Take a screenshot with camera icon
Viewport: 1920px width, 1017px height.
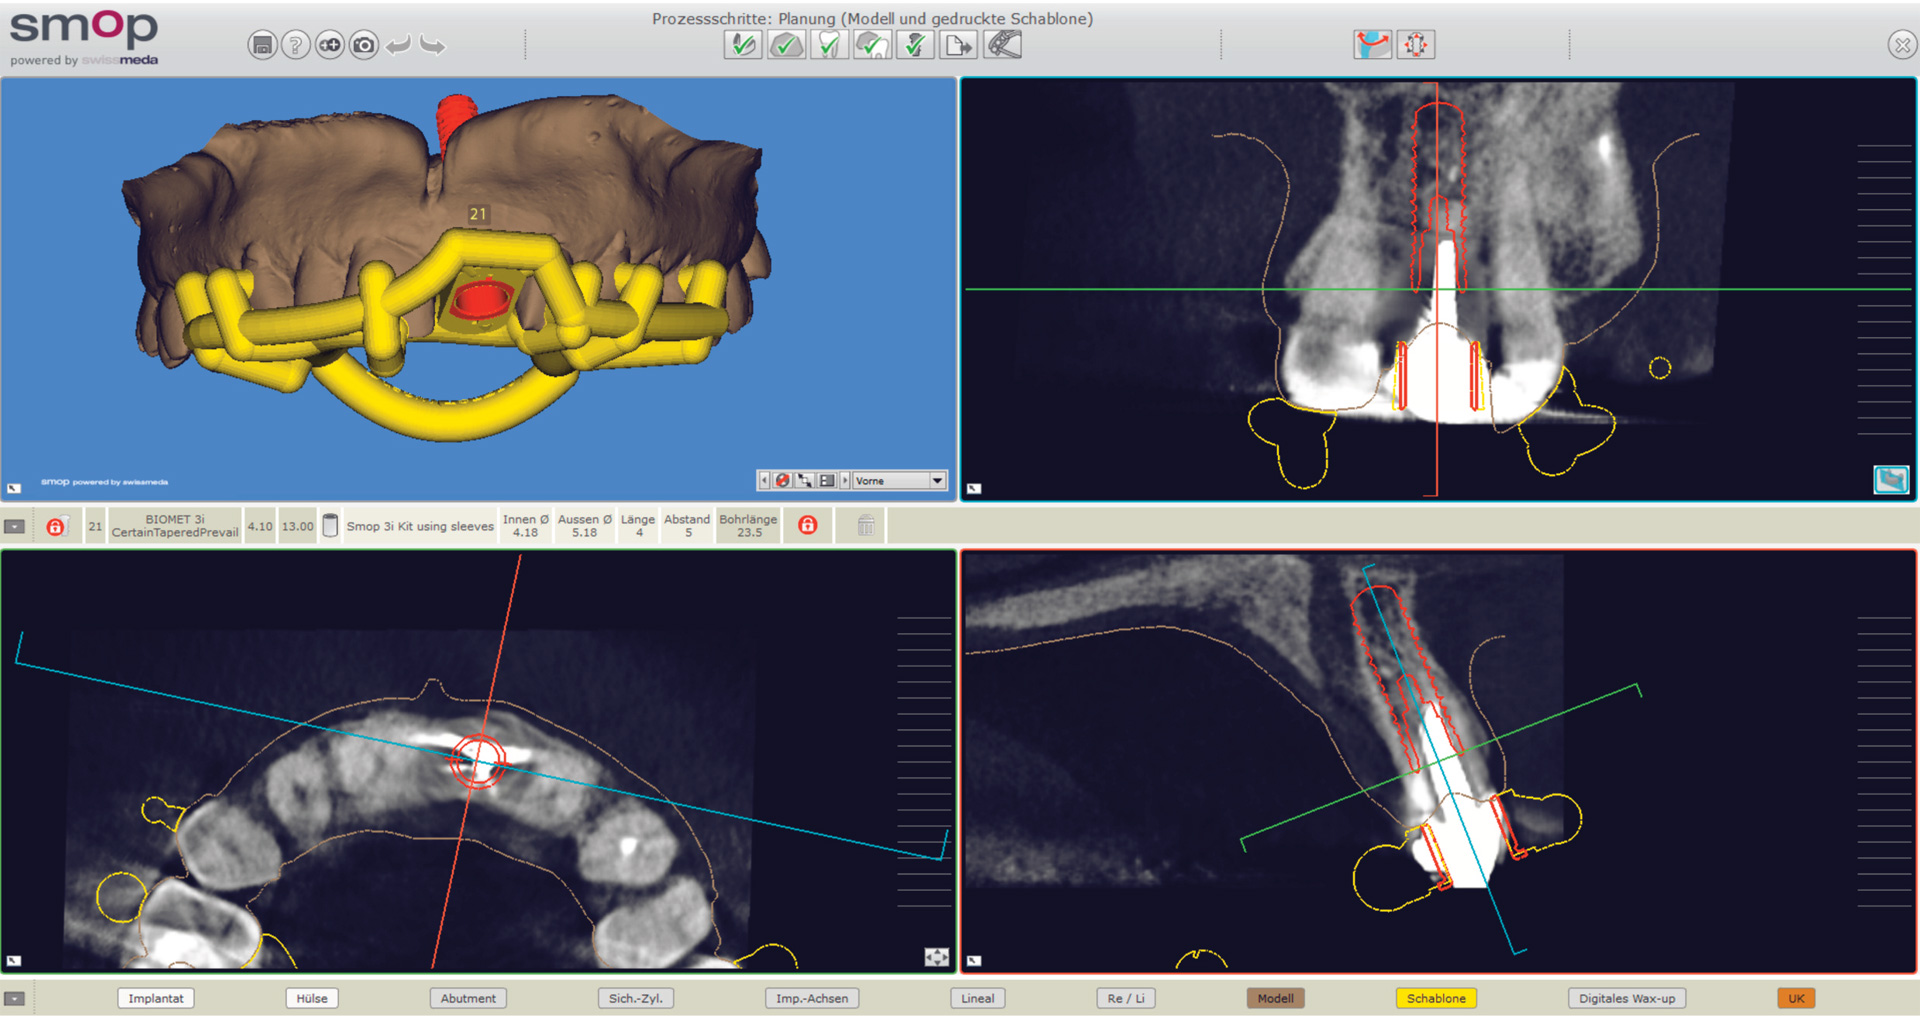[364, 45]
